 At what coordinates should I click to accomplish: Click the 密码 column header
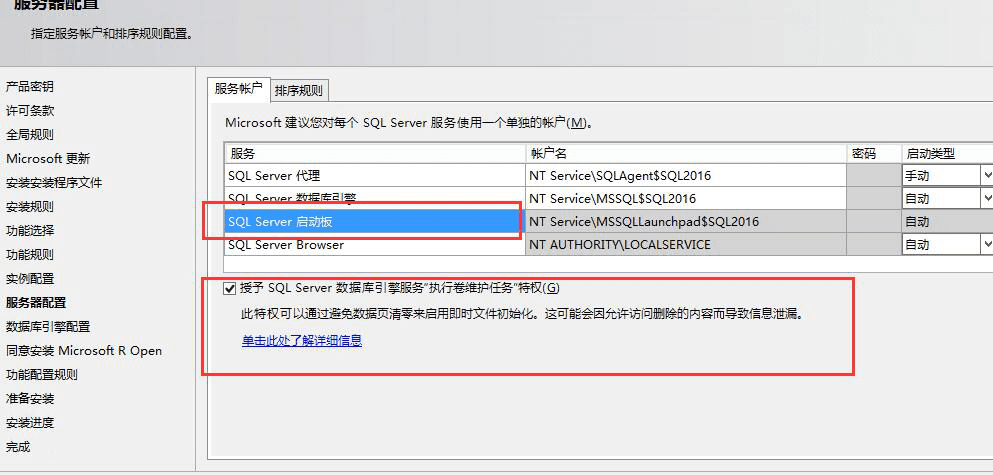[874, 153]
